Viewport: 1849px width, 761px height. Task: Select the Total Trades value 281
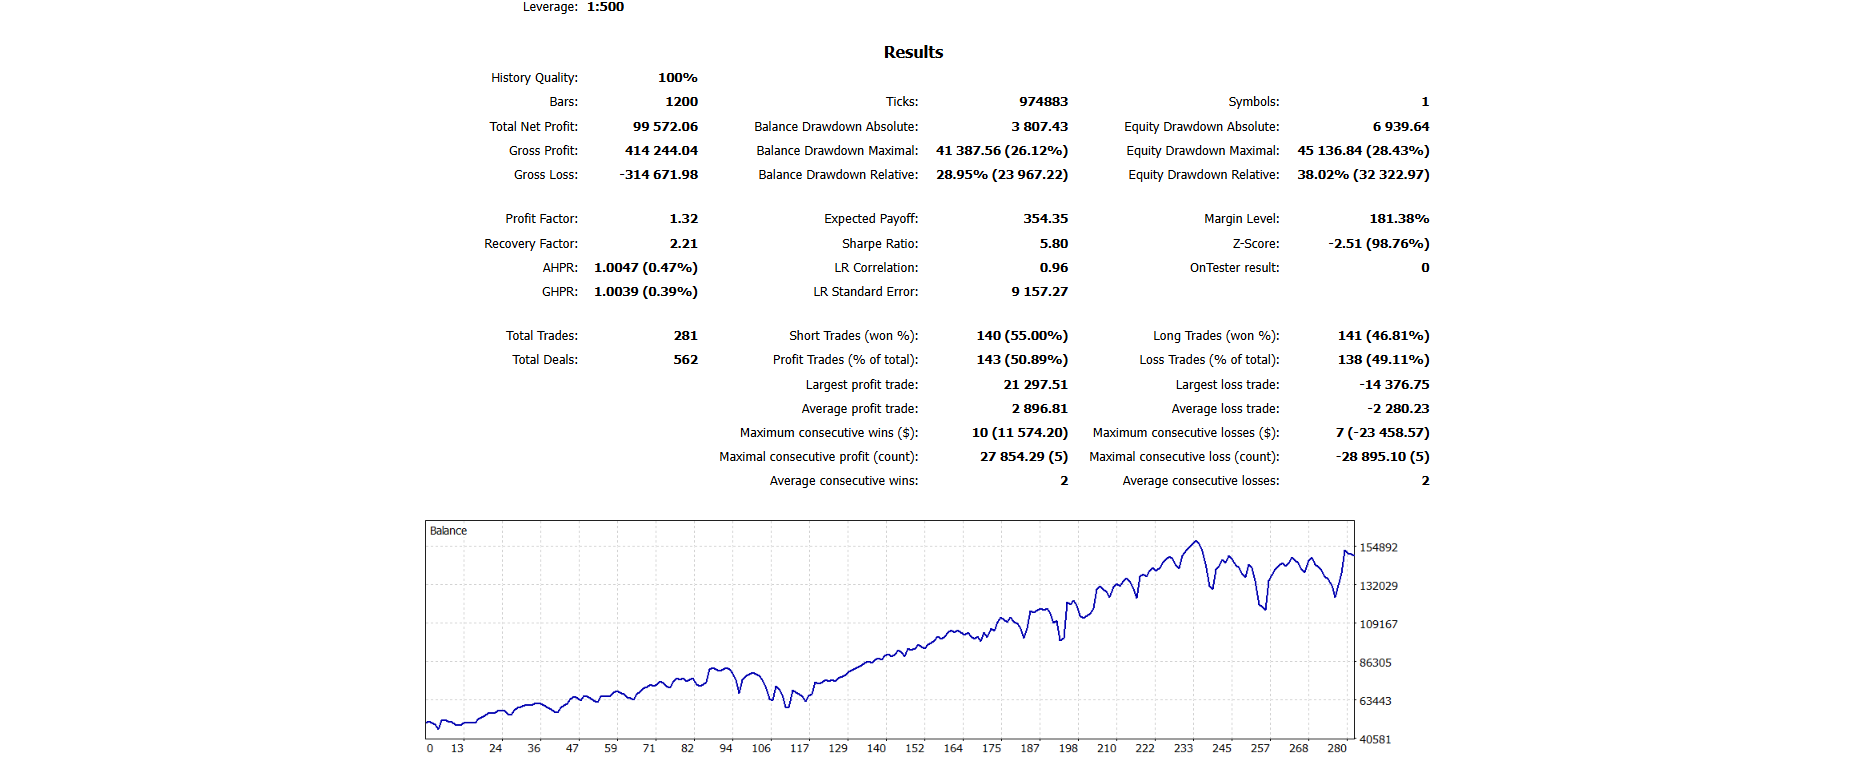click(x=685, y=336)
